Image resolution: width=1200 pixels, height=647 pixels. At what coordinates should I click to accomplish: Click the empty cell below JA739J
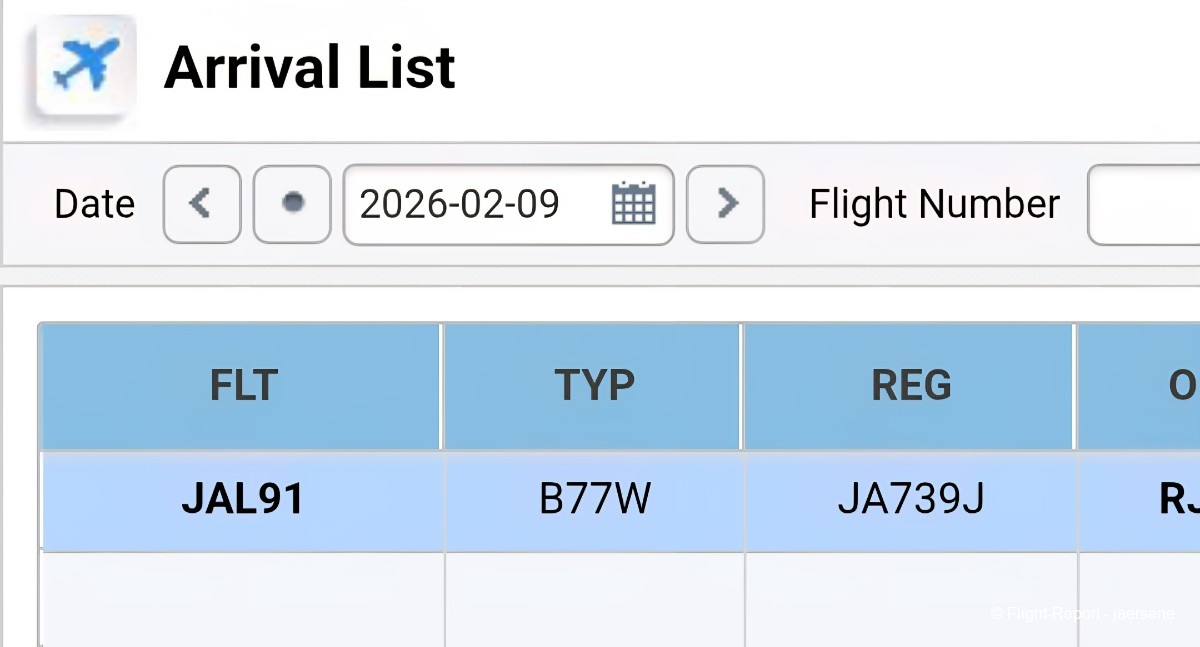(x=910, y=598)
